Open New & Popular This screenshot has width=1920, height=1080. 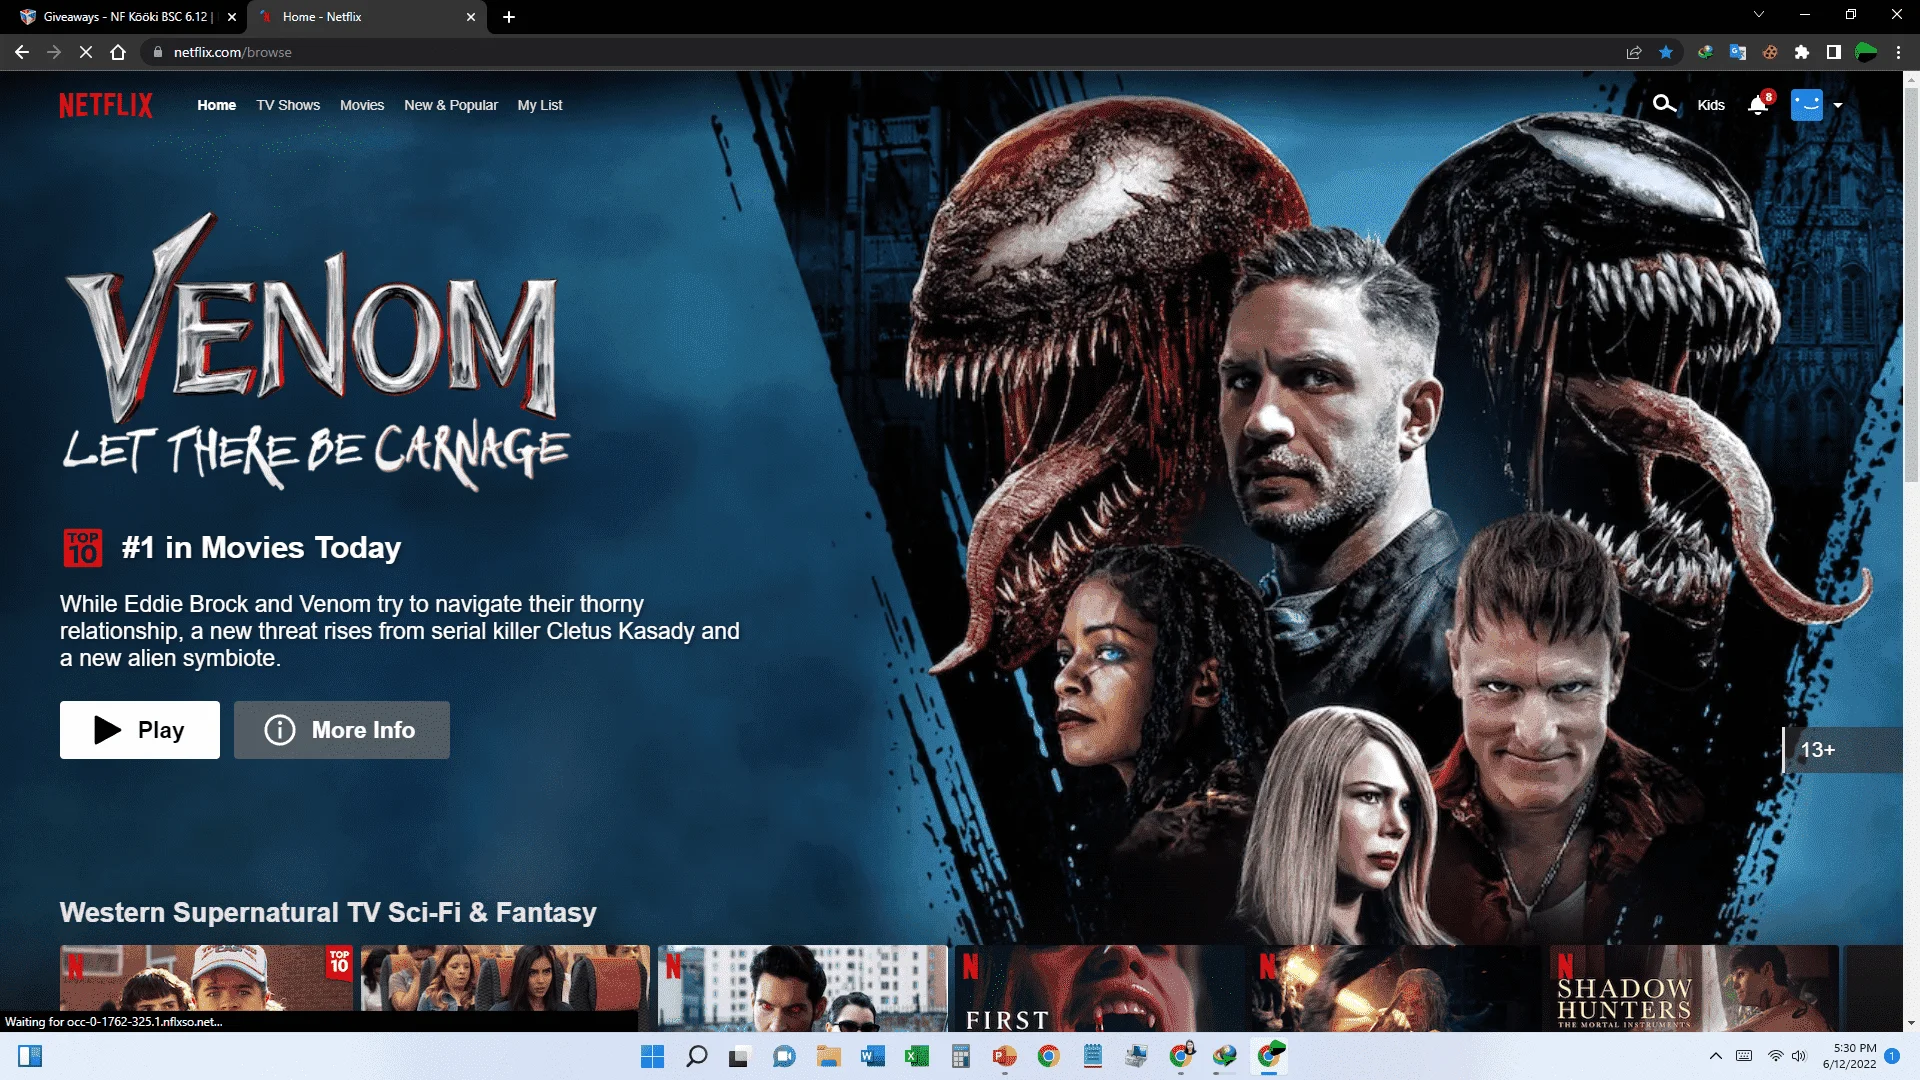coord(451,105)
